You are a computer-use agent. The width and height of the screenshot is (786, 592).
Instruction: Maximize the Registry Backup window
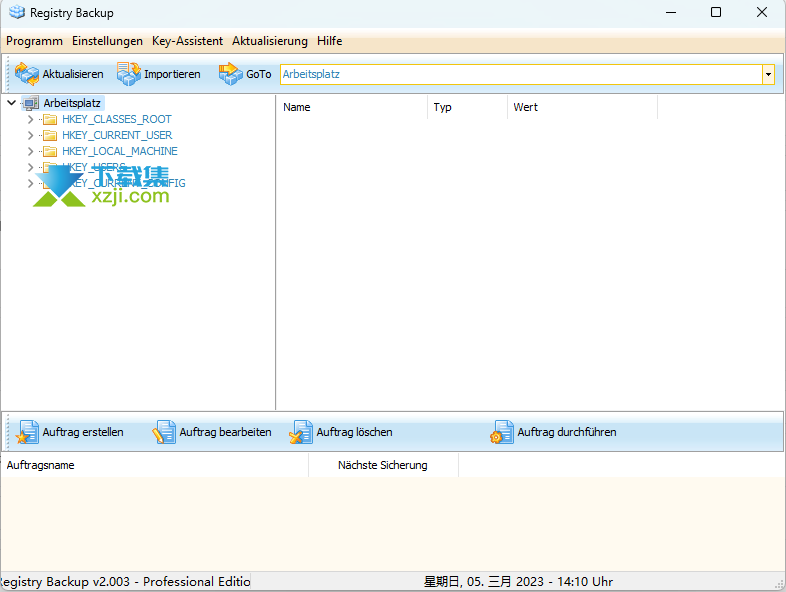(716, 13)
